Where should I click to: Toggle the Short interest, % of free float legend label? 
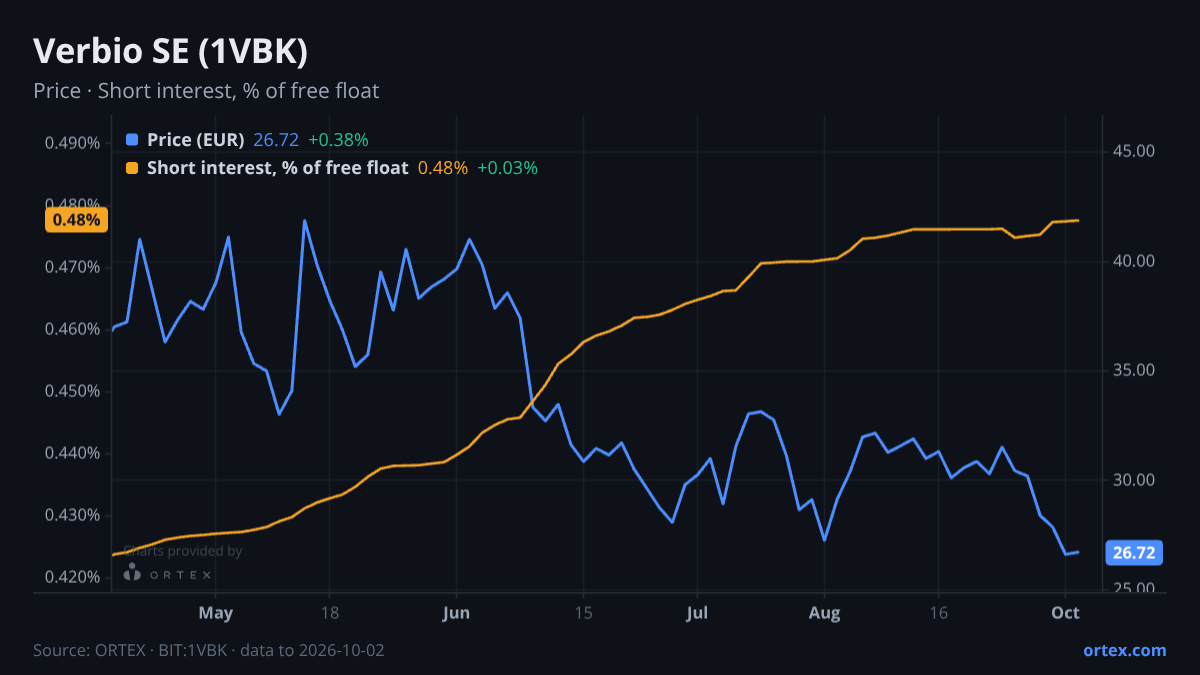pos(277,168)
